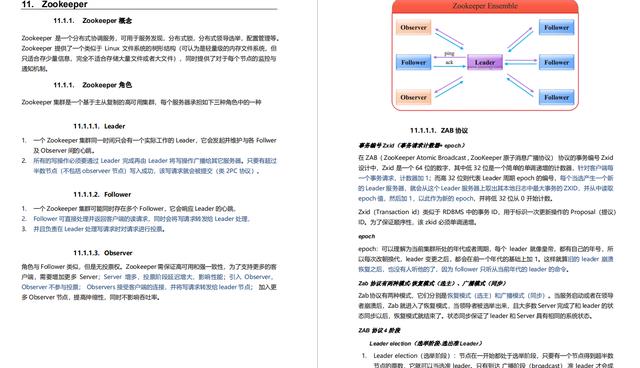Click the ack label on diagram arrow
The height and width of the screenshot is (368, 640).
(x=449, y=62)
